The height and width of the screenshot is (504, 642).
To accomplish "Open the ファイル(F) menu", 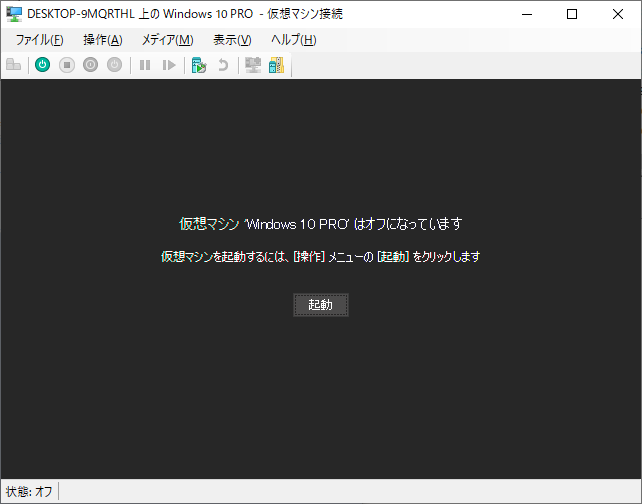I will [39, 40].
